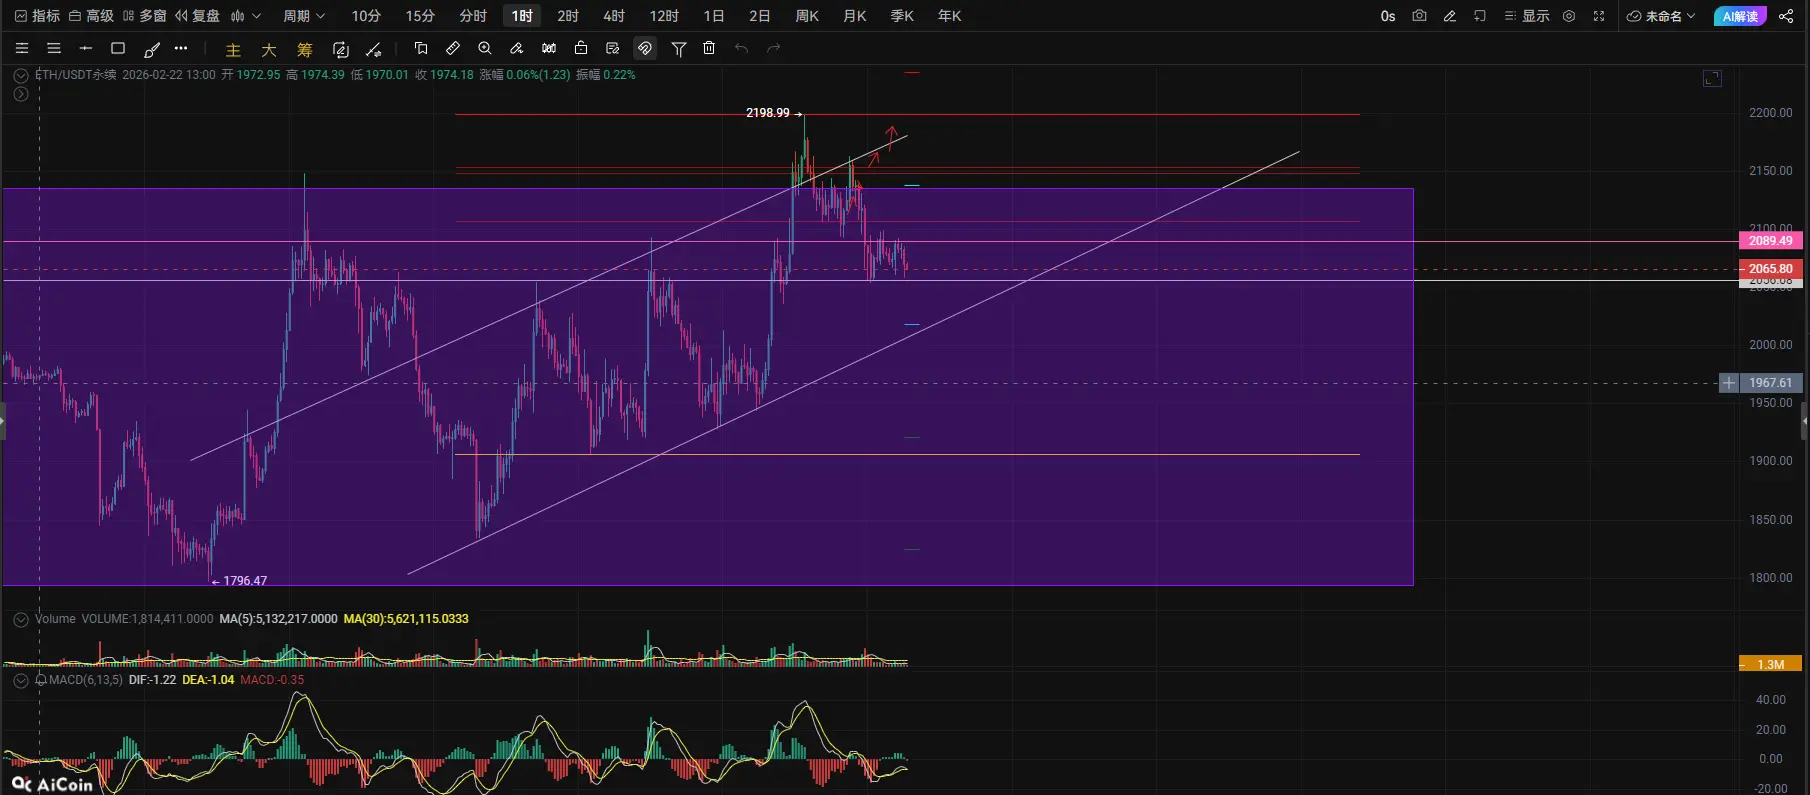Set alert with MACD bell icon
Screen dimensions: 1810x795
click(x=41, y=680)
